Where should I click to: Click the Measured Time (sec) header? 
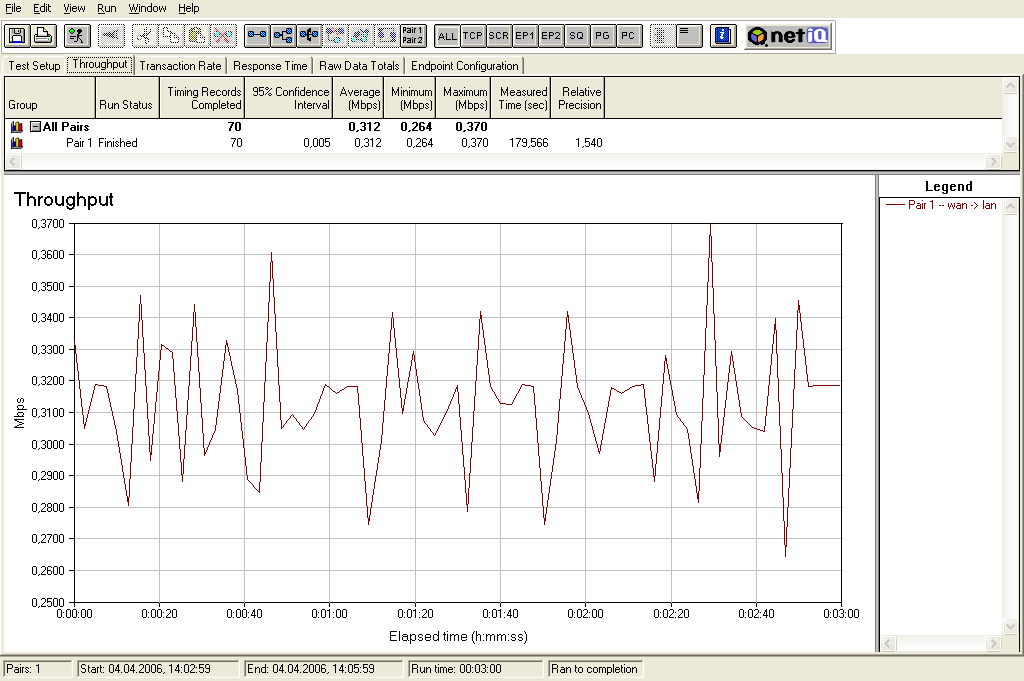[521, 98]
